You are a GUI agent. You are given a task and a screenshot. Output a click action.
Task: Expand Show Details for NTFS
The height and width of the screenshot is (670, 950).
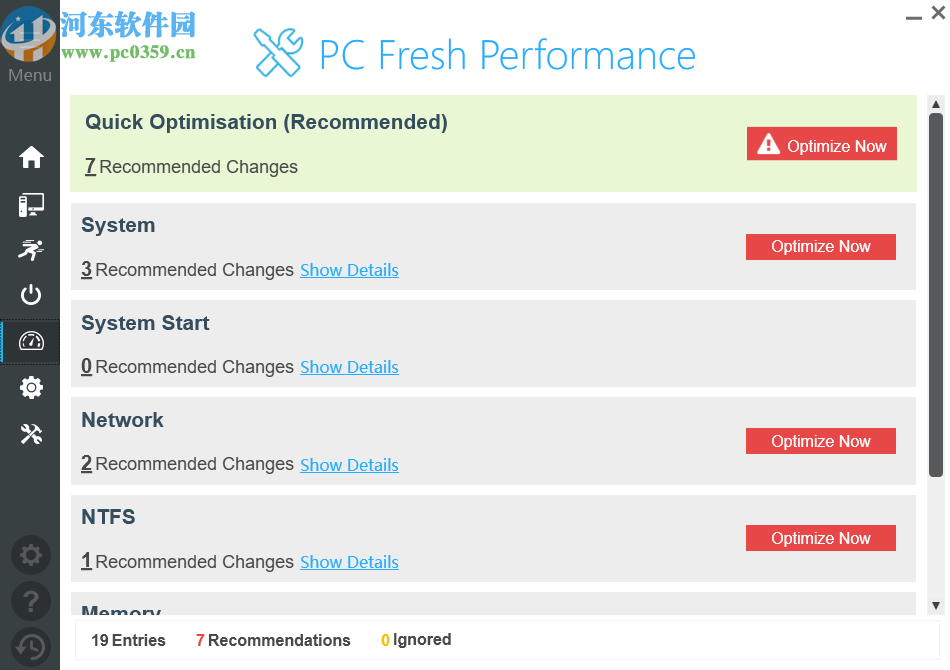[x=349, y=562]
